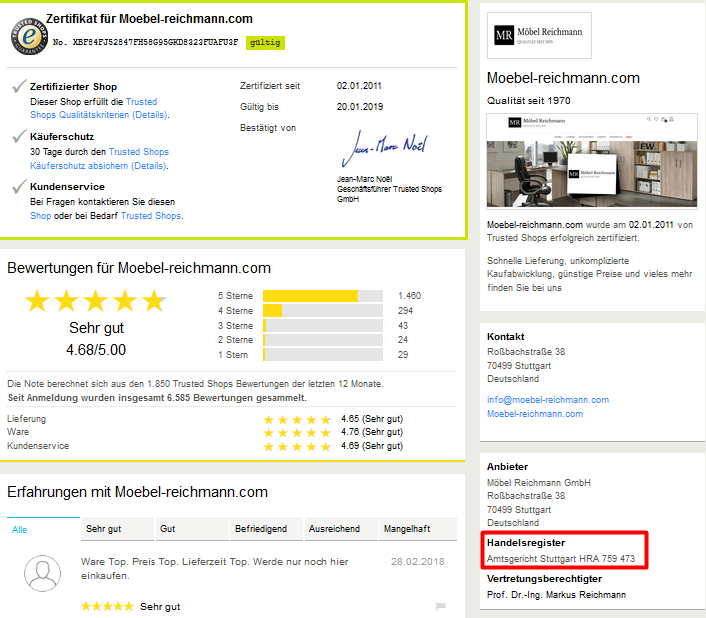Click the report flag icon on the review
The width and height of the screenshot is (706, 618).
click(440, 606)
